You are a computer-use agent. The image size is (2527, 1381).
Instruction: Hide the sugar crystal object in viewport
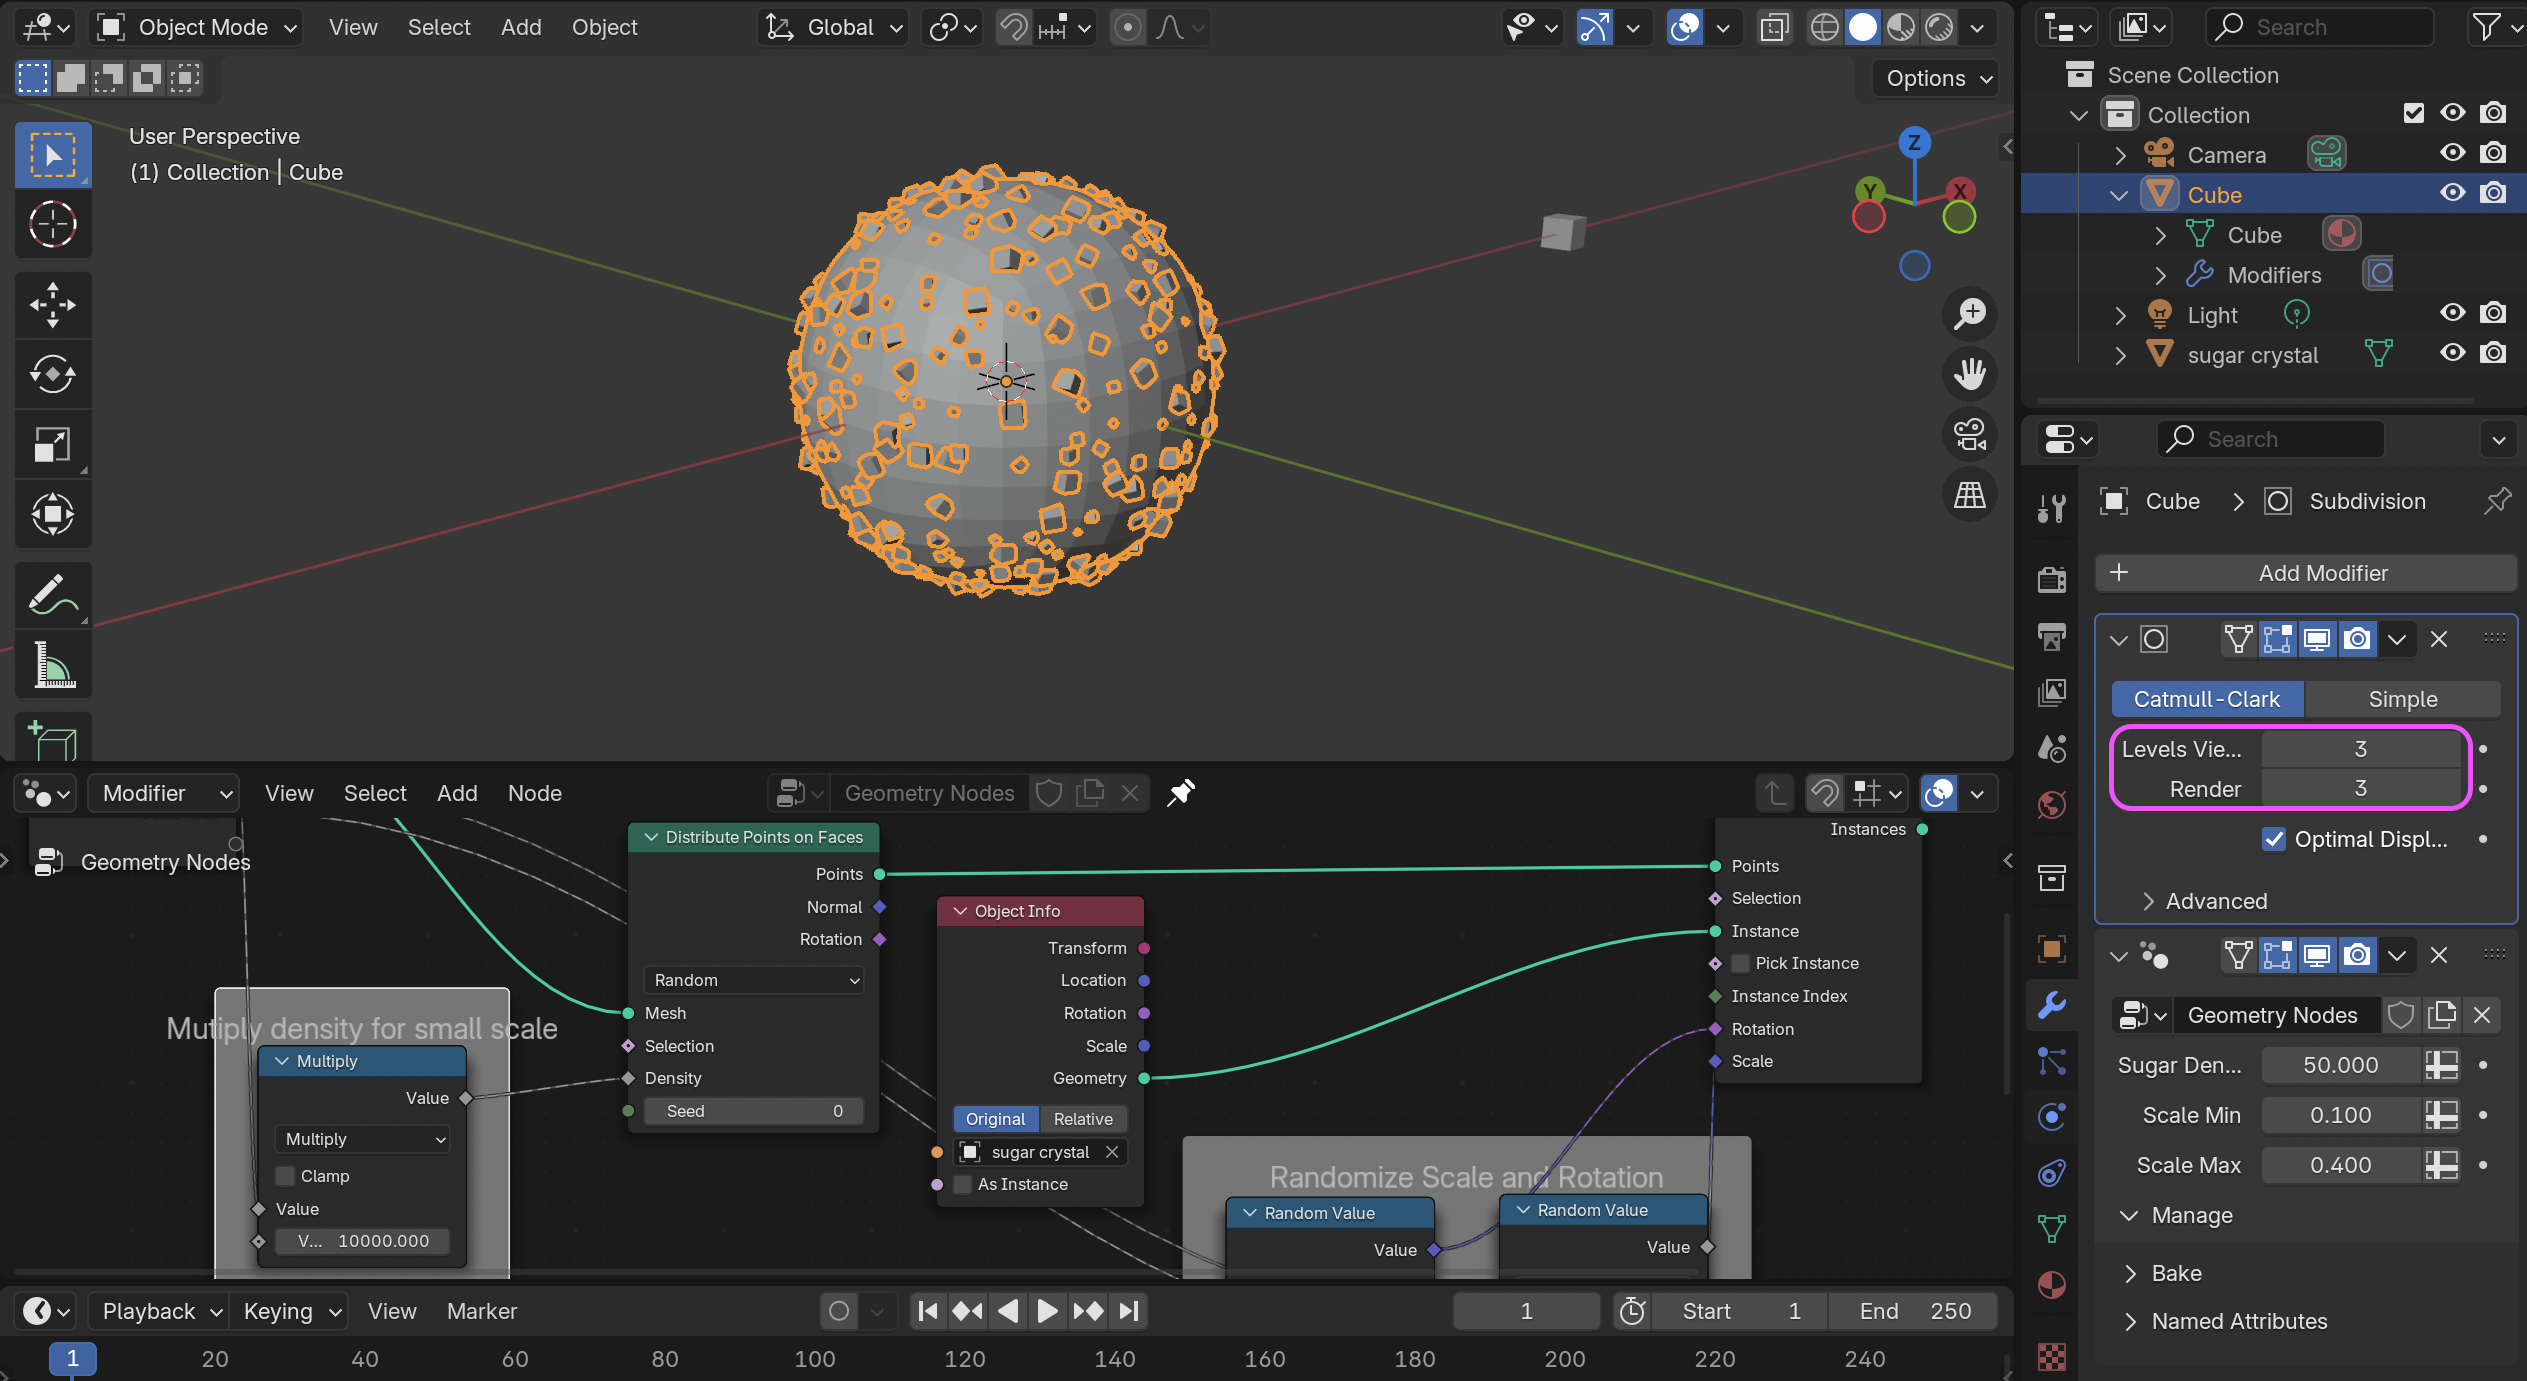pyautogui.click(x=2452, y=353)
